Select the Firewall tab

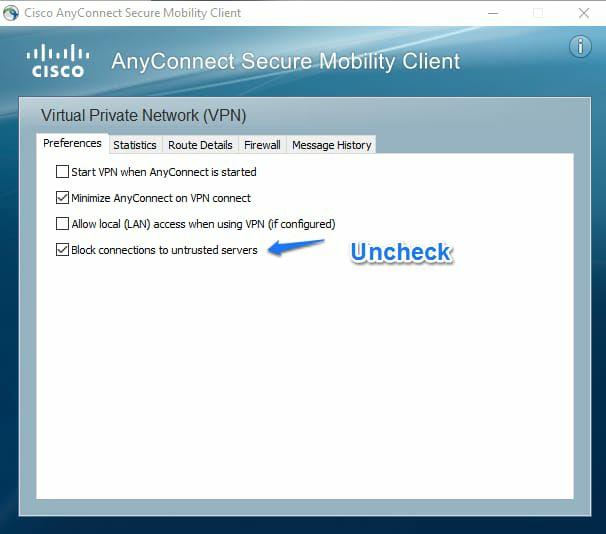point(263,145)
